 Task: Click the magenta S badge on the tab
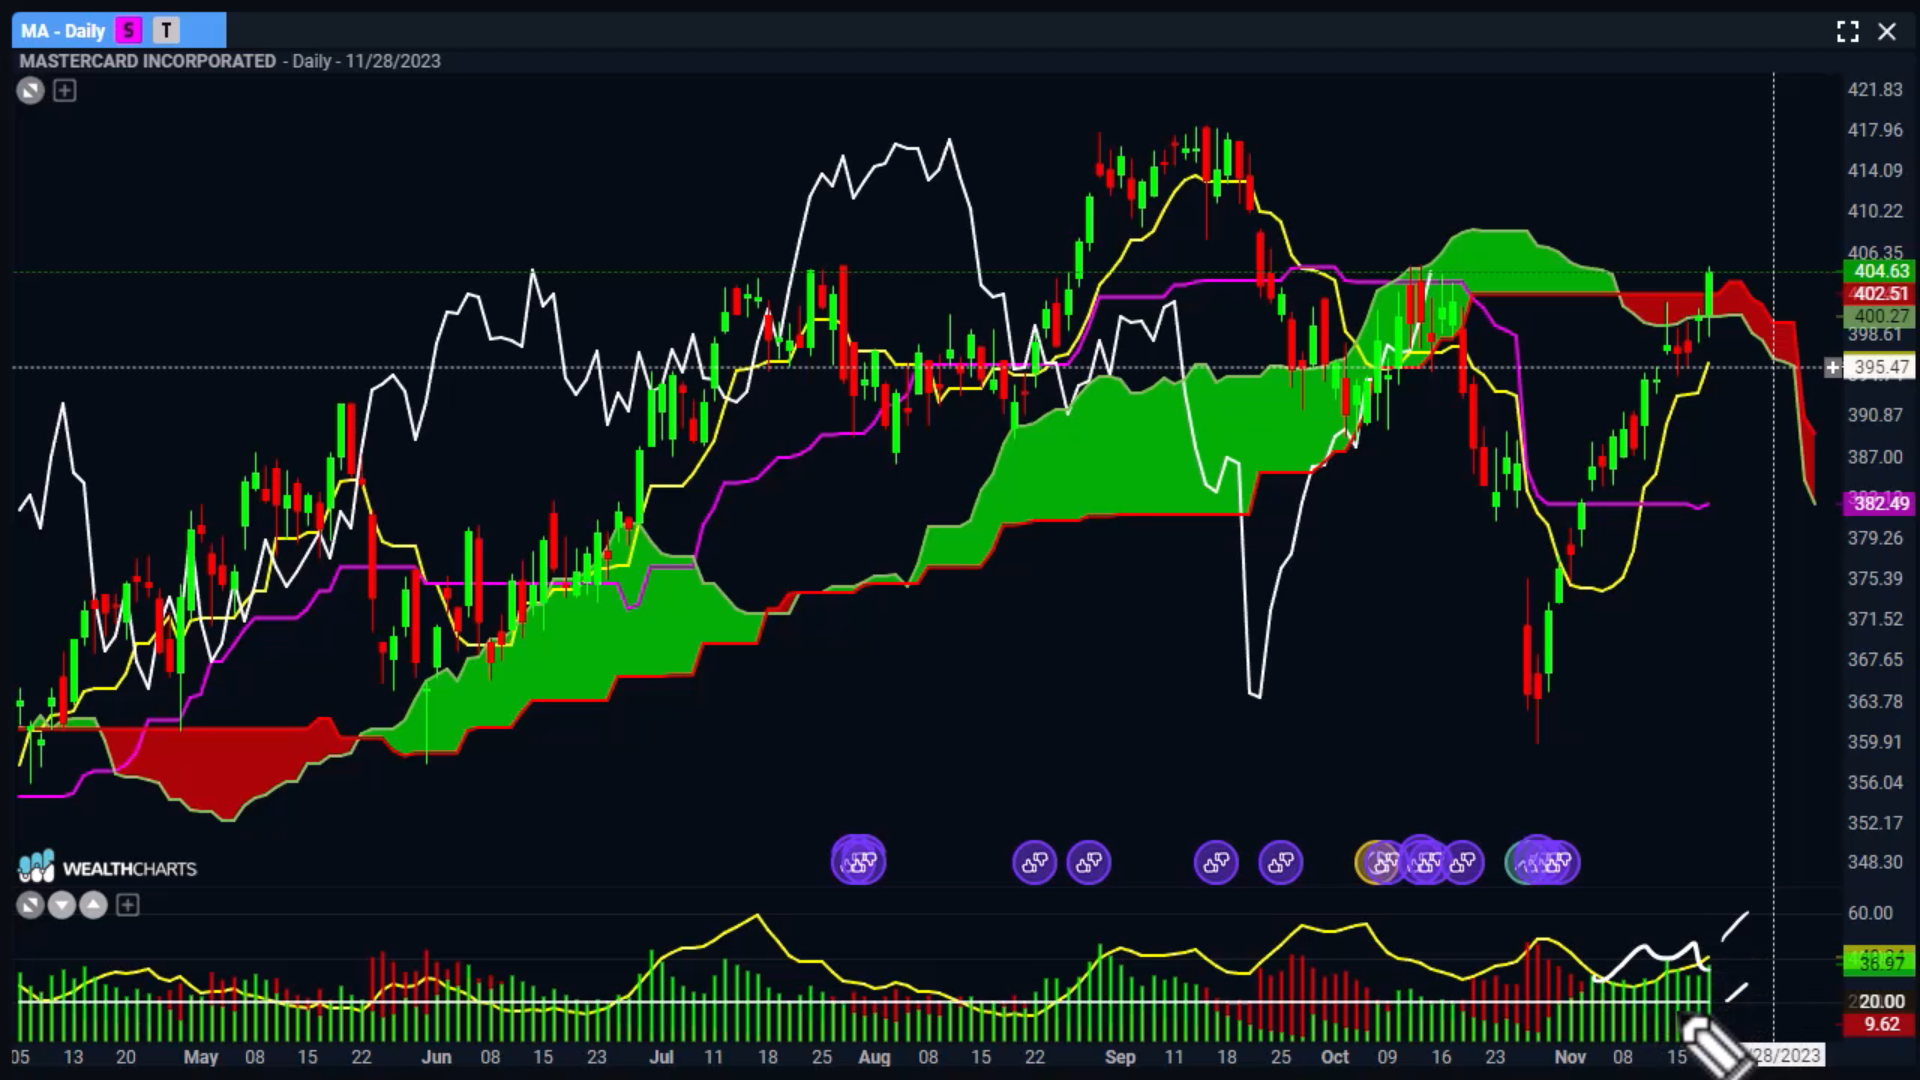(129, 31)
